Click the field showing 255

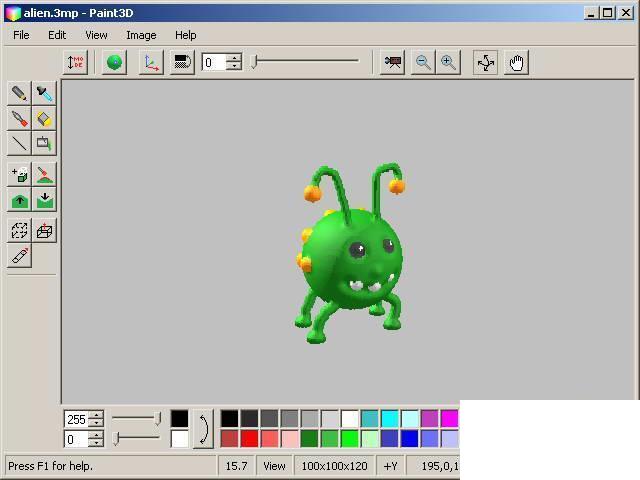pos(76,419)
